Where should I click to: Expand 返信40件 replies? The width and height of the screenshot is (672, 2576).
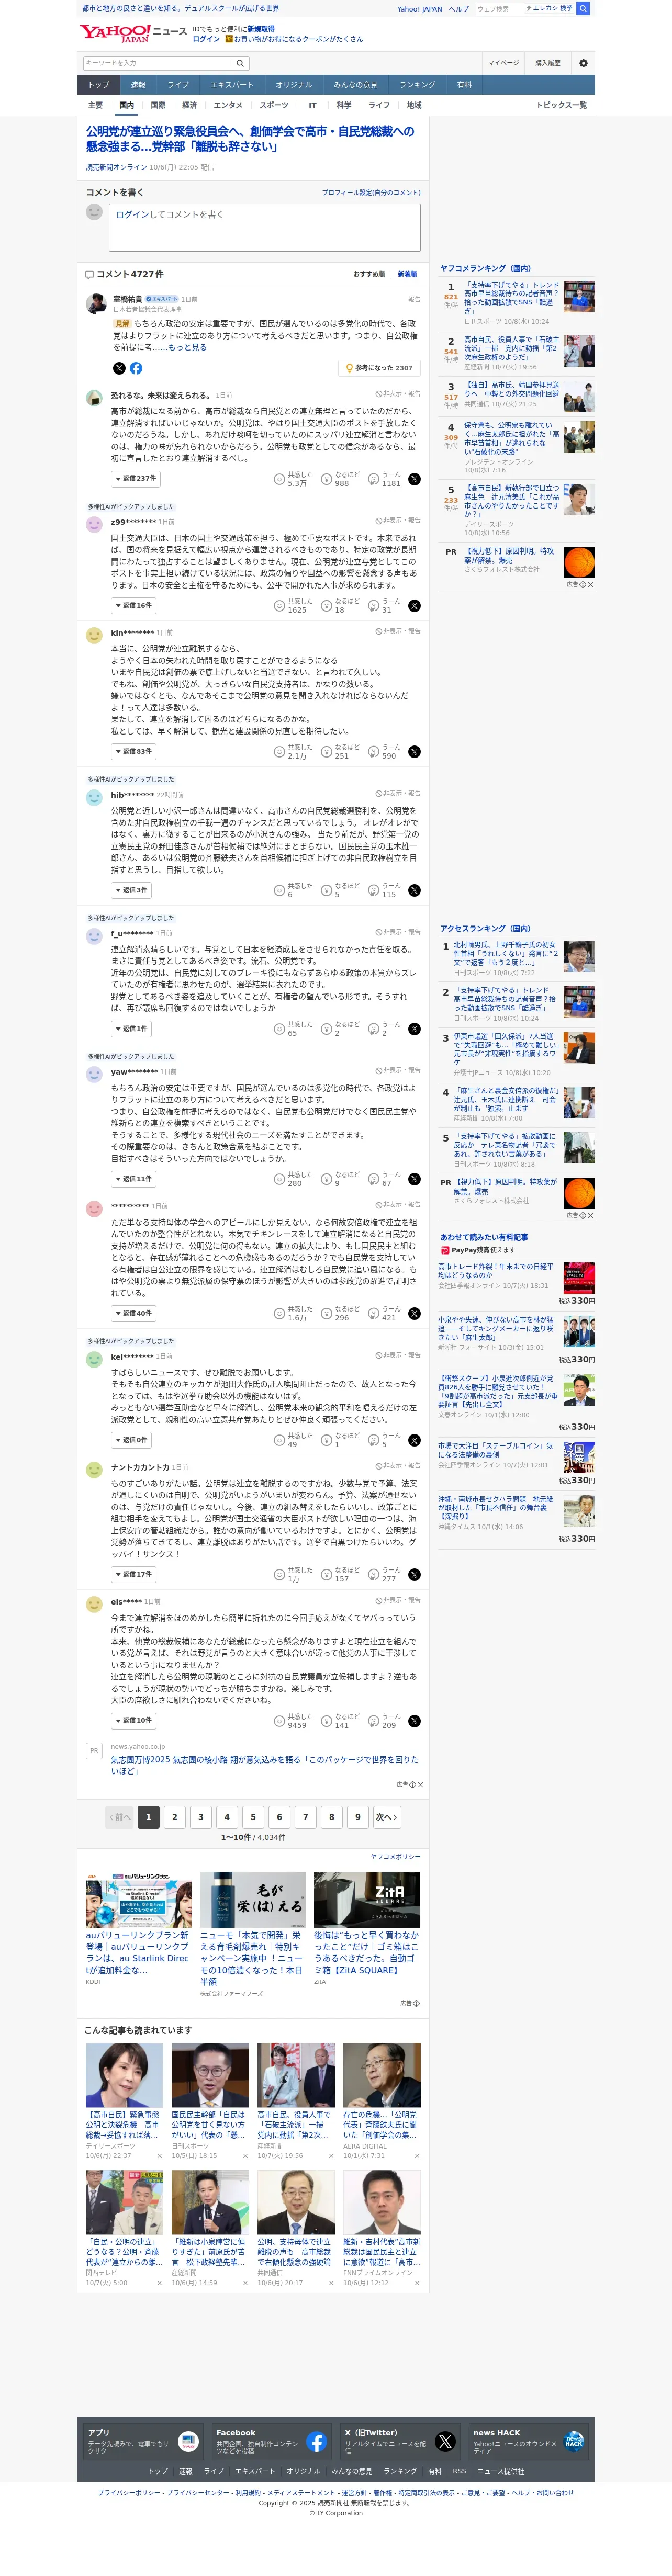tap(133, 1314)
